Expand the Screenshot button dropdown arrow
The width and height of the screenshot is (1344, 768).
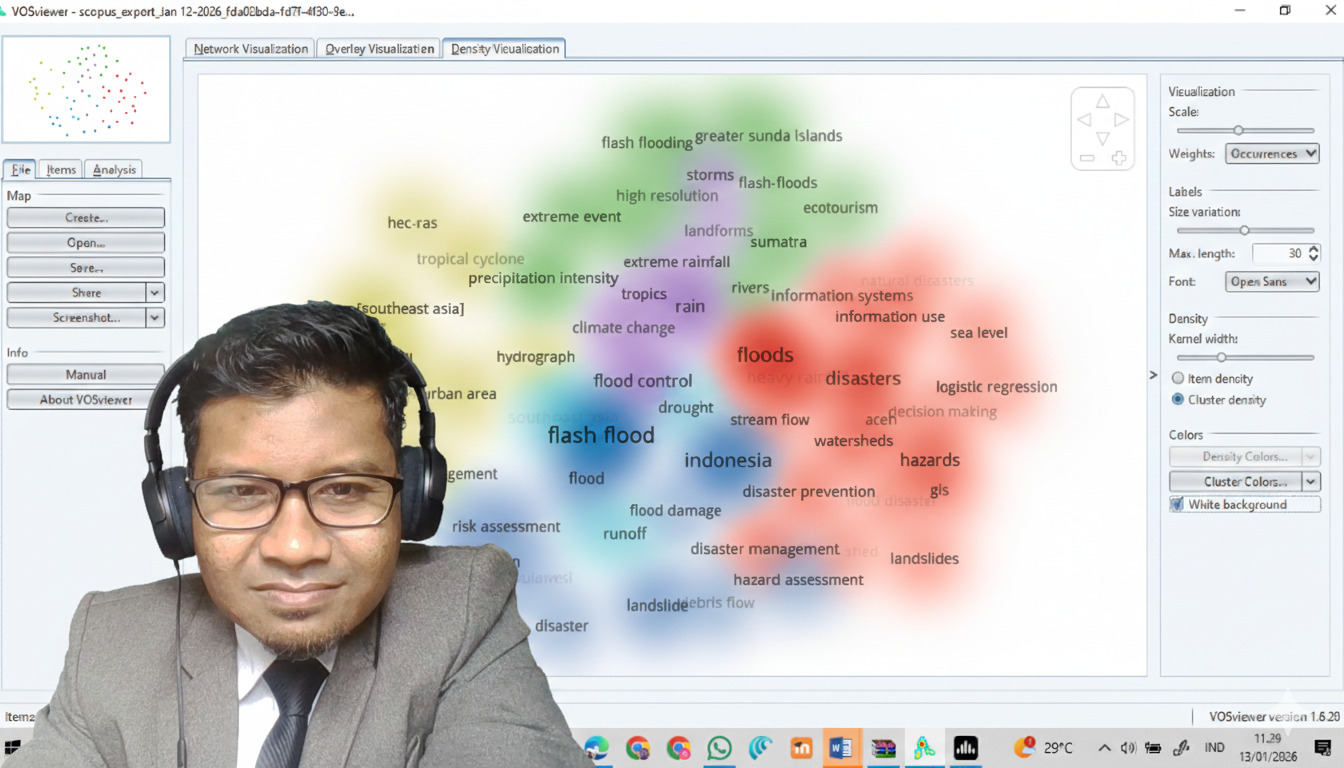pyautogui.click(x=154, y=318)
